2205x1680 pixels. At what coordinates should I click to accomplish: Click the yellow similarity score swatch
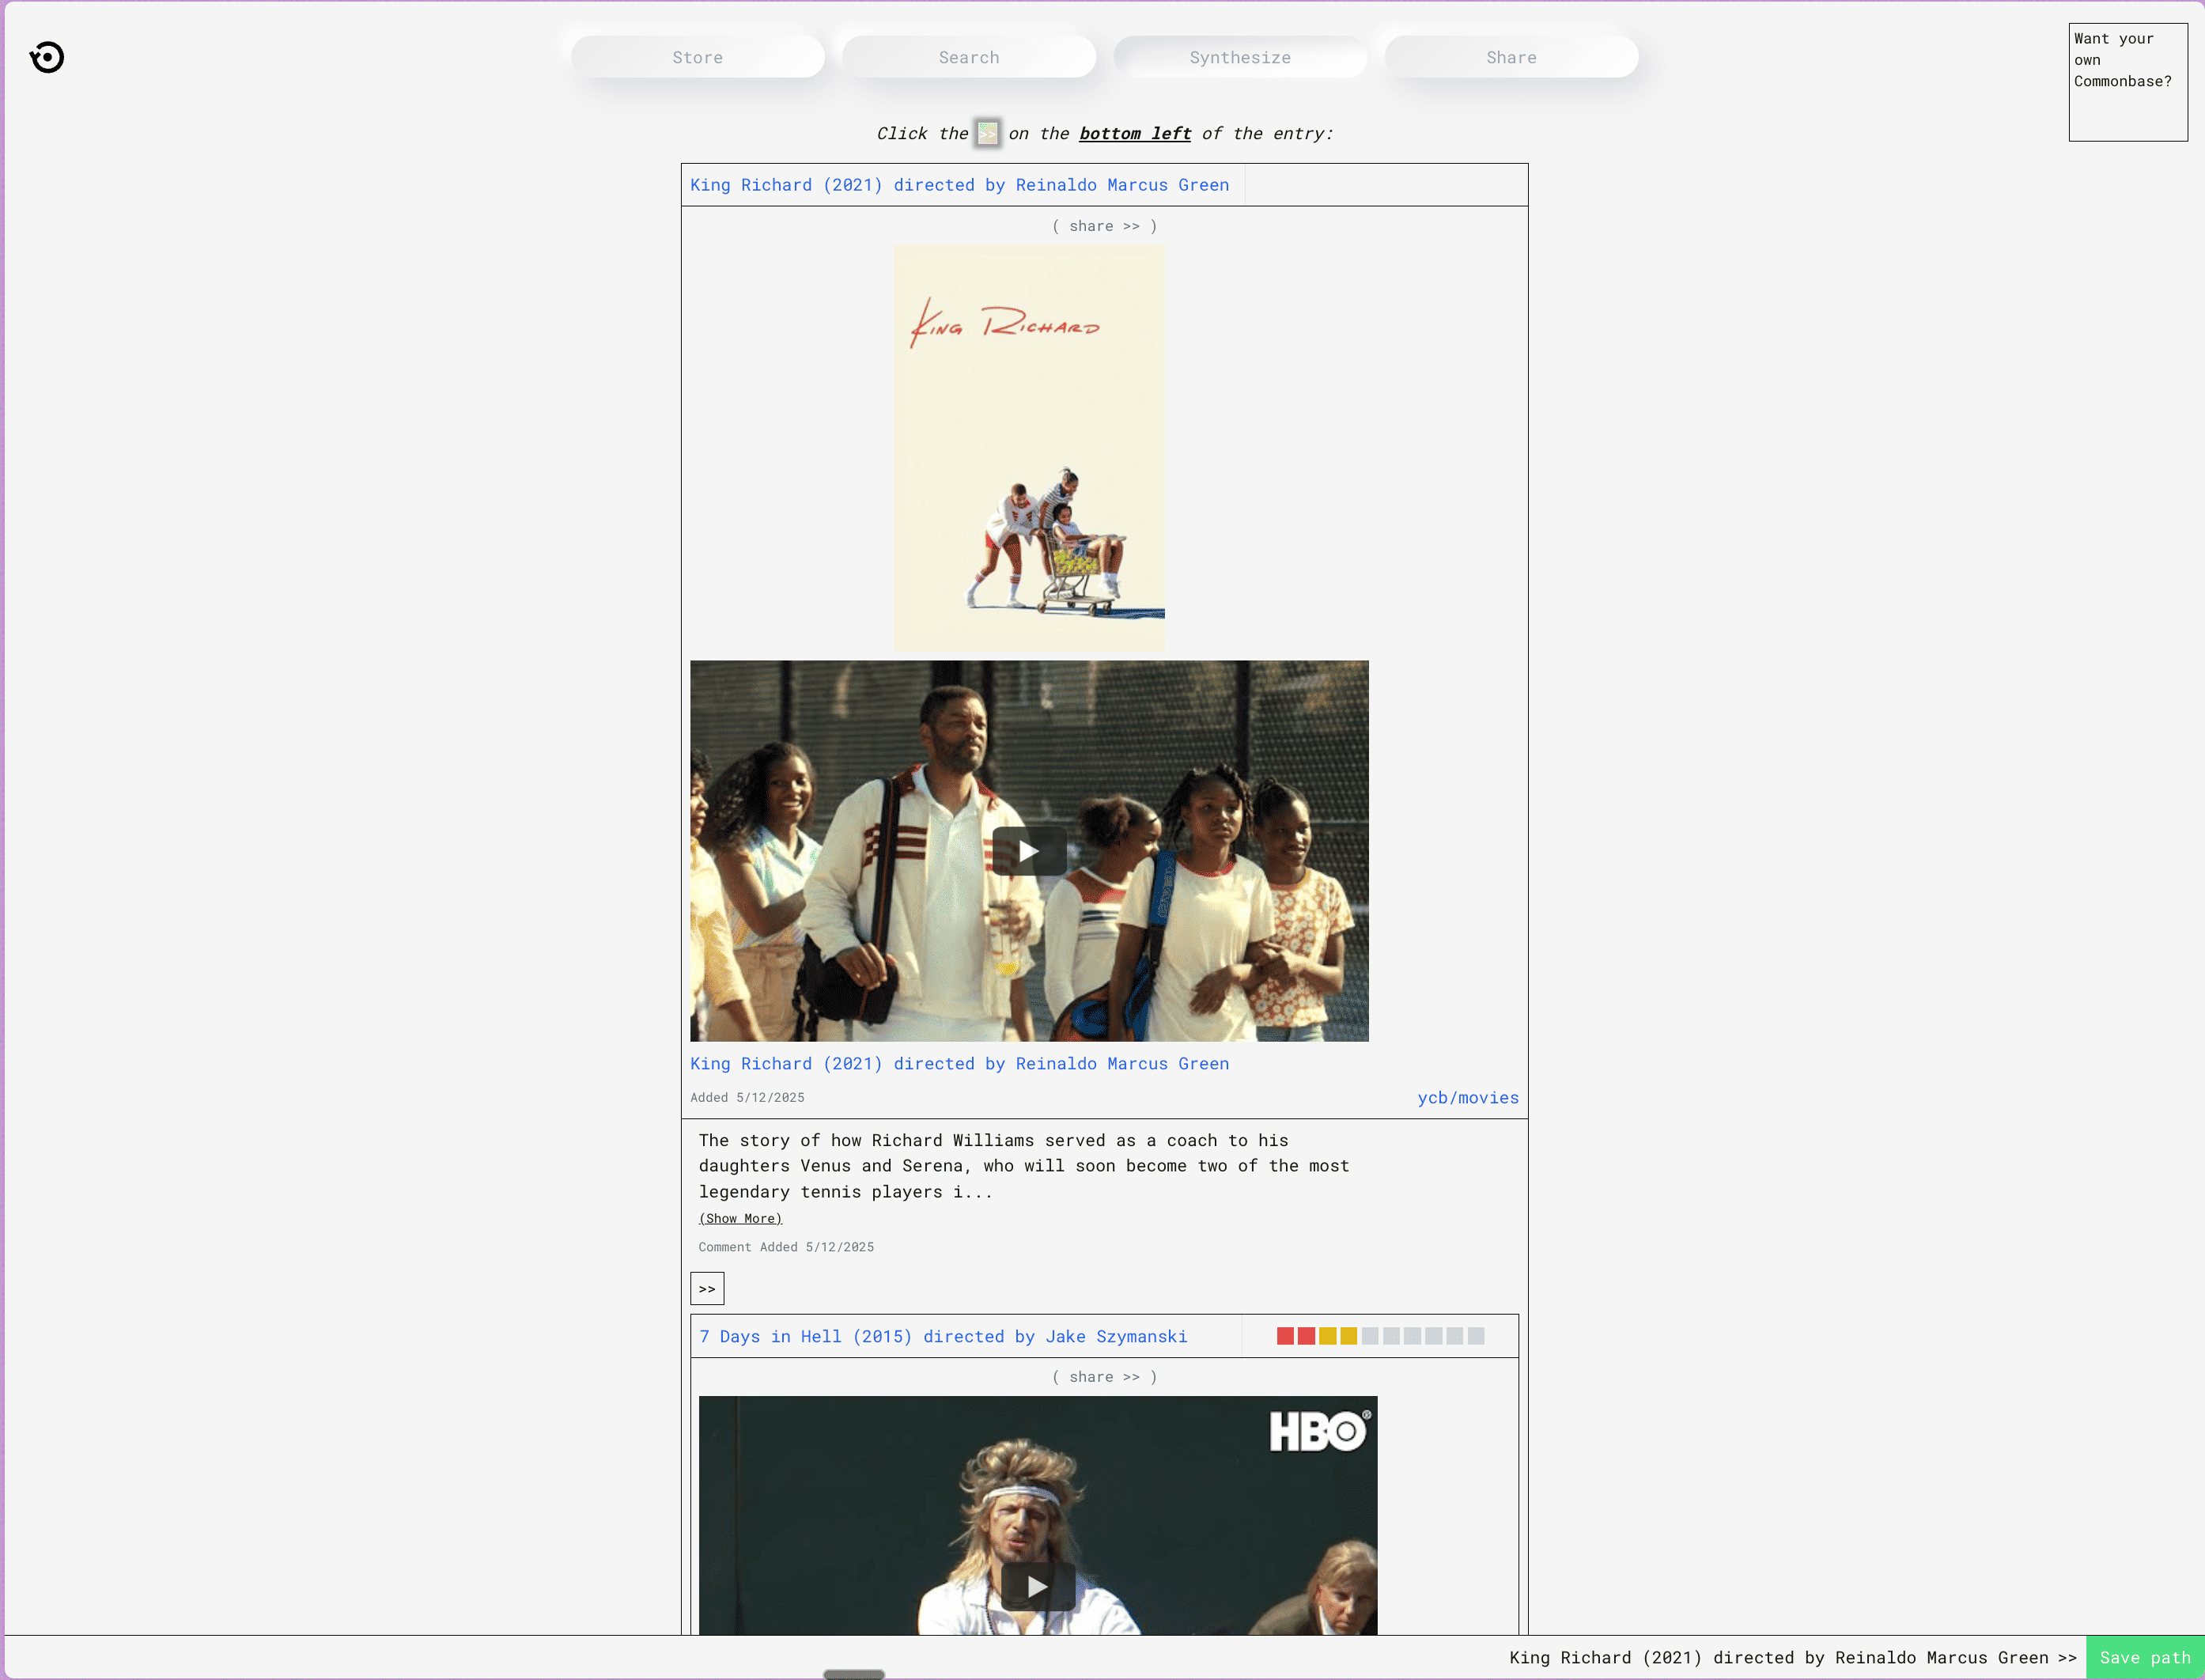pyautogui.click(x=1327, y=1336)
